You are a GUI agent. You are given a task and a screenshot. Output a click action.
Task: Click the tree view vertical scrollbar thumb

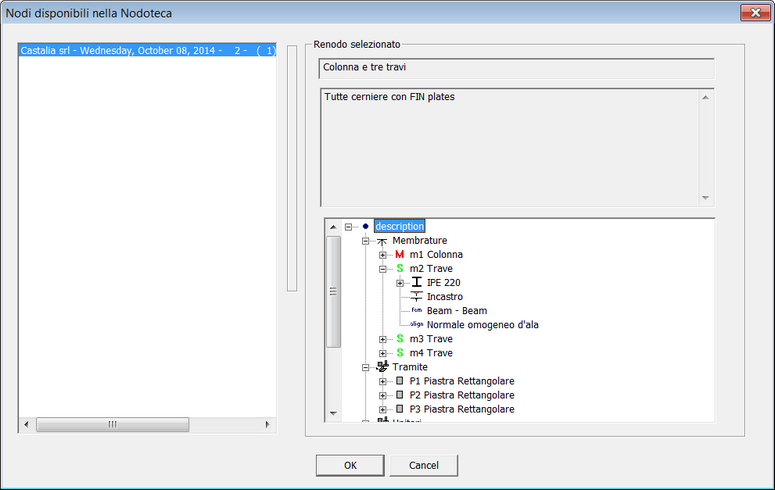(333, 292)
